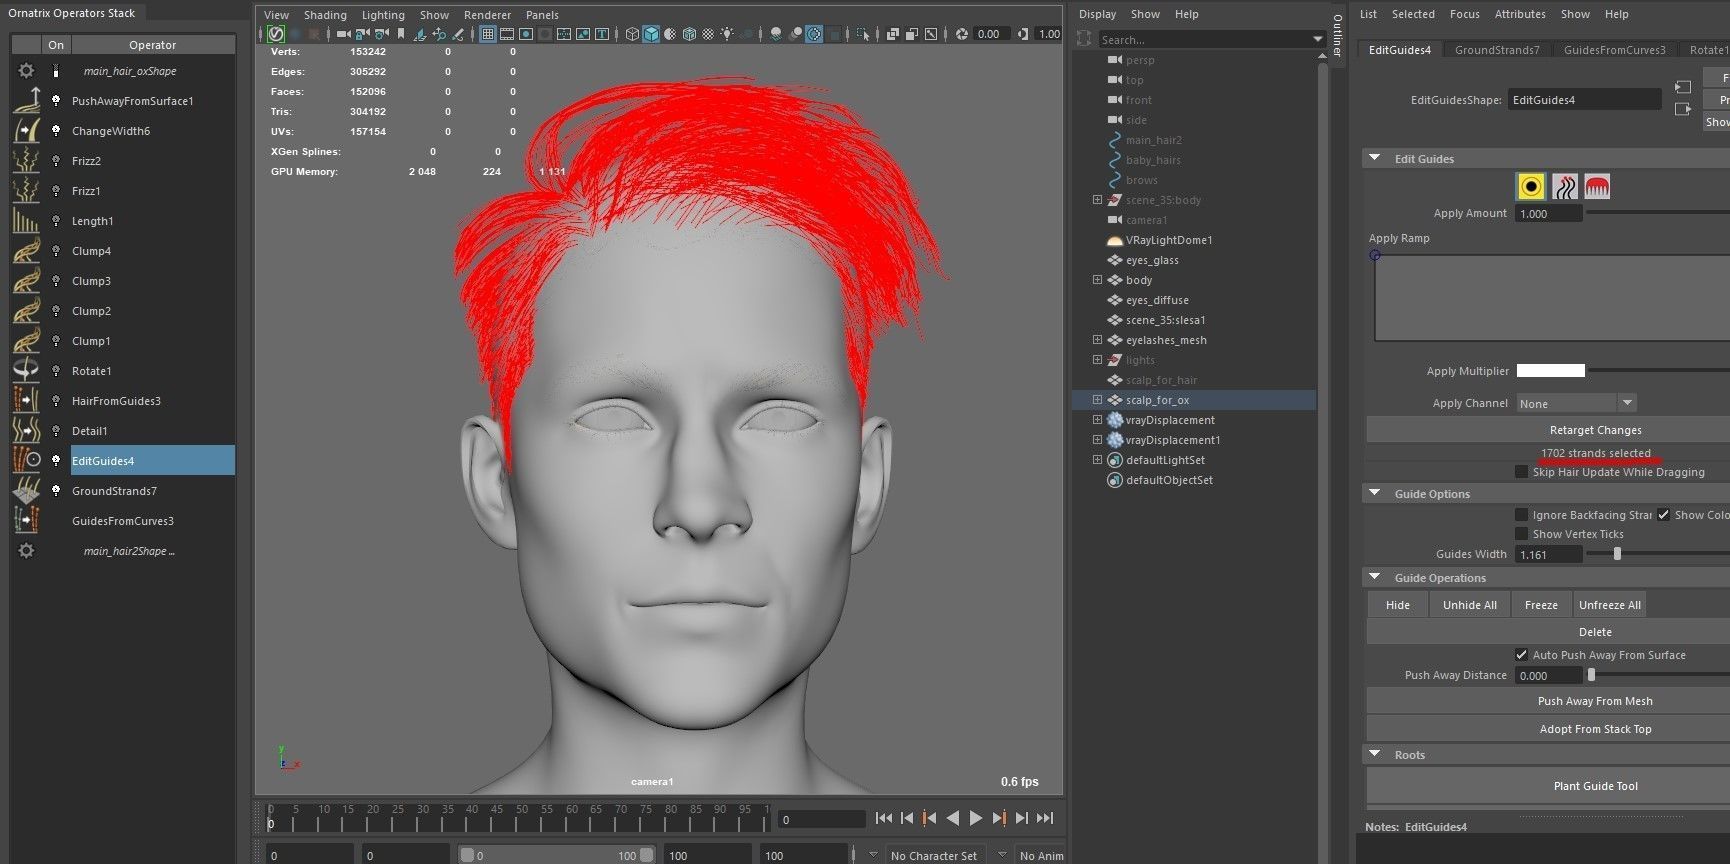Enable Skip Hair Update While Dragging
The image size is (1730, 864).
coord(1521,472)
